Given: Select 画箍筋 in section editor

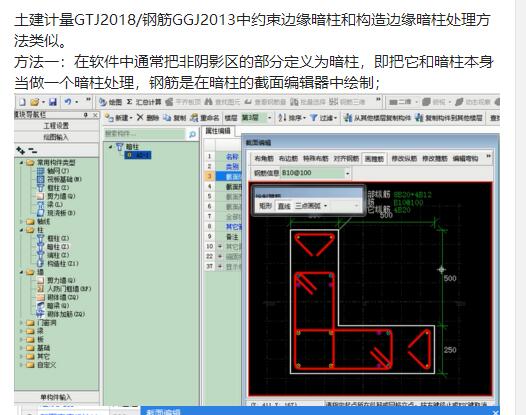Looking at the screenshot, I should pyautogui.click(x=374, y=159).
